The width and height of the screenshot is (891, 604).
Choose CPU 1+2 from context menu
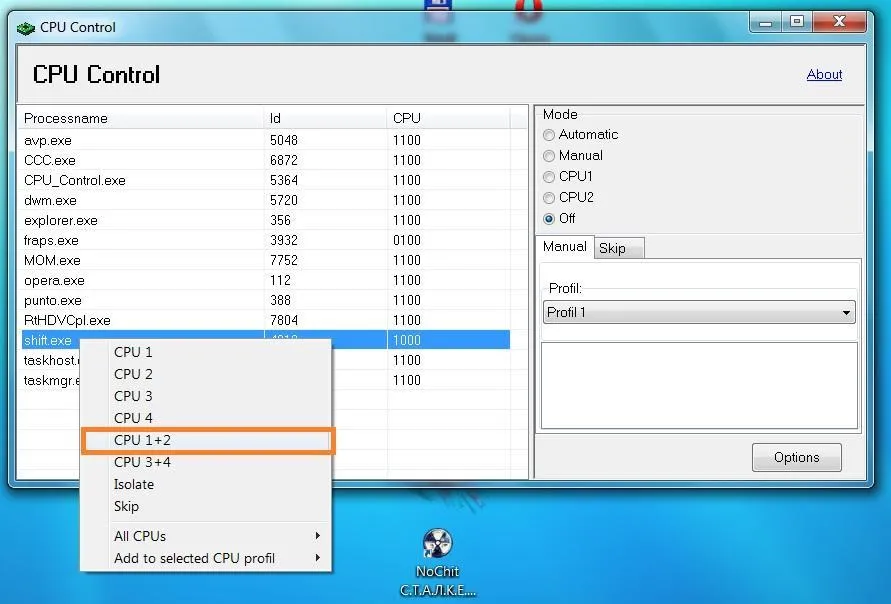(x=205, y=440)
